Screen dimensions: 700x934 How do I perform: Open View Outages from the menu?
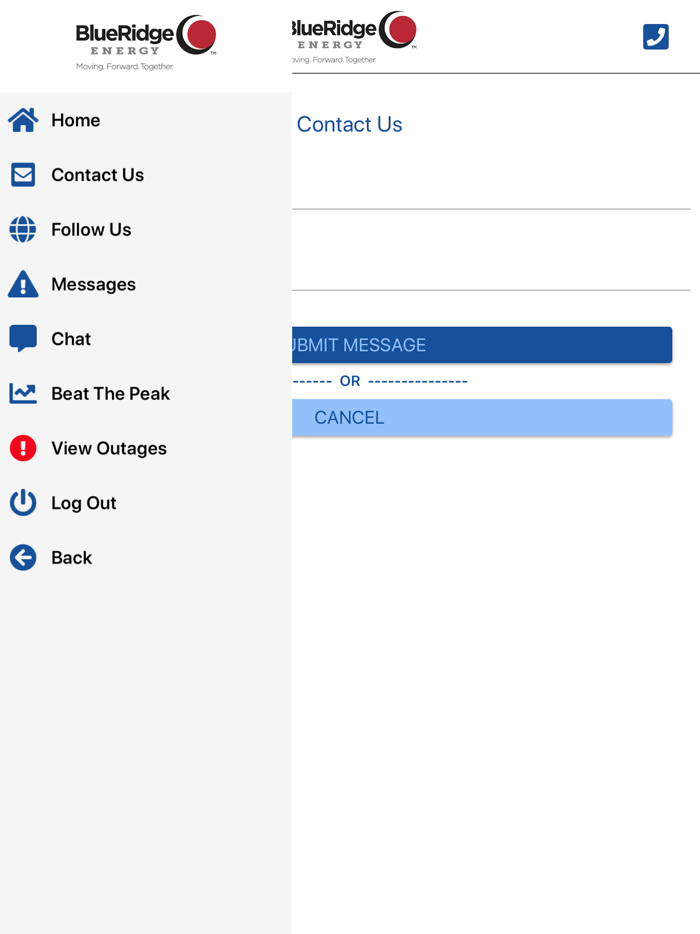coord(108,448)
